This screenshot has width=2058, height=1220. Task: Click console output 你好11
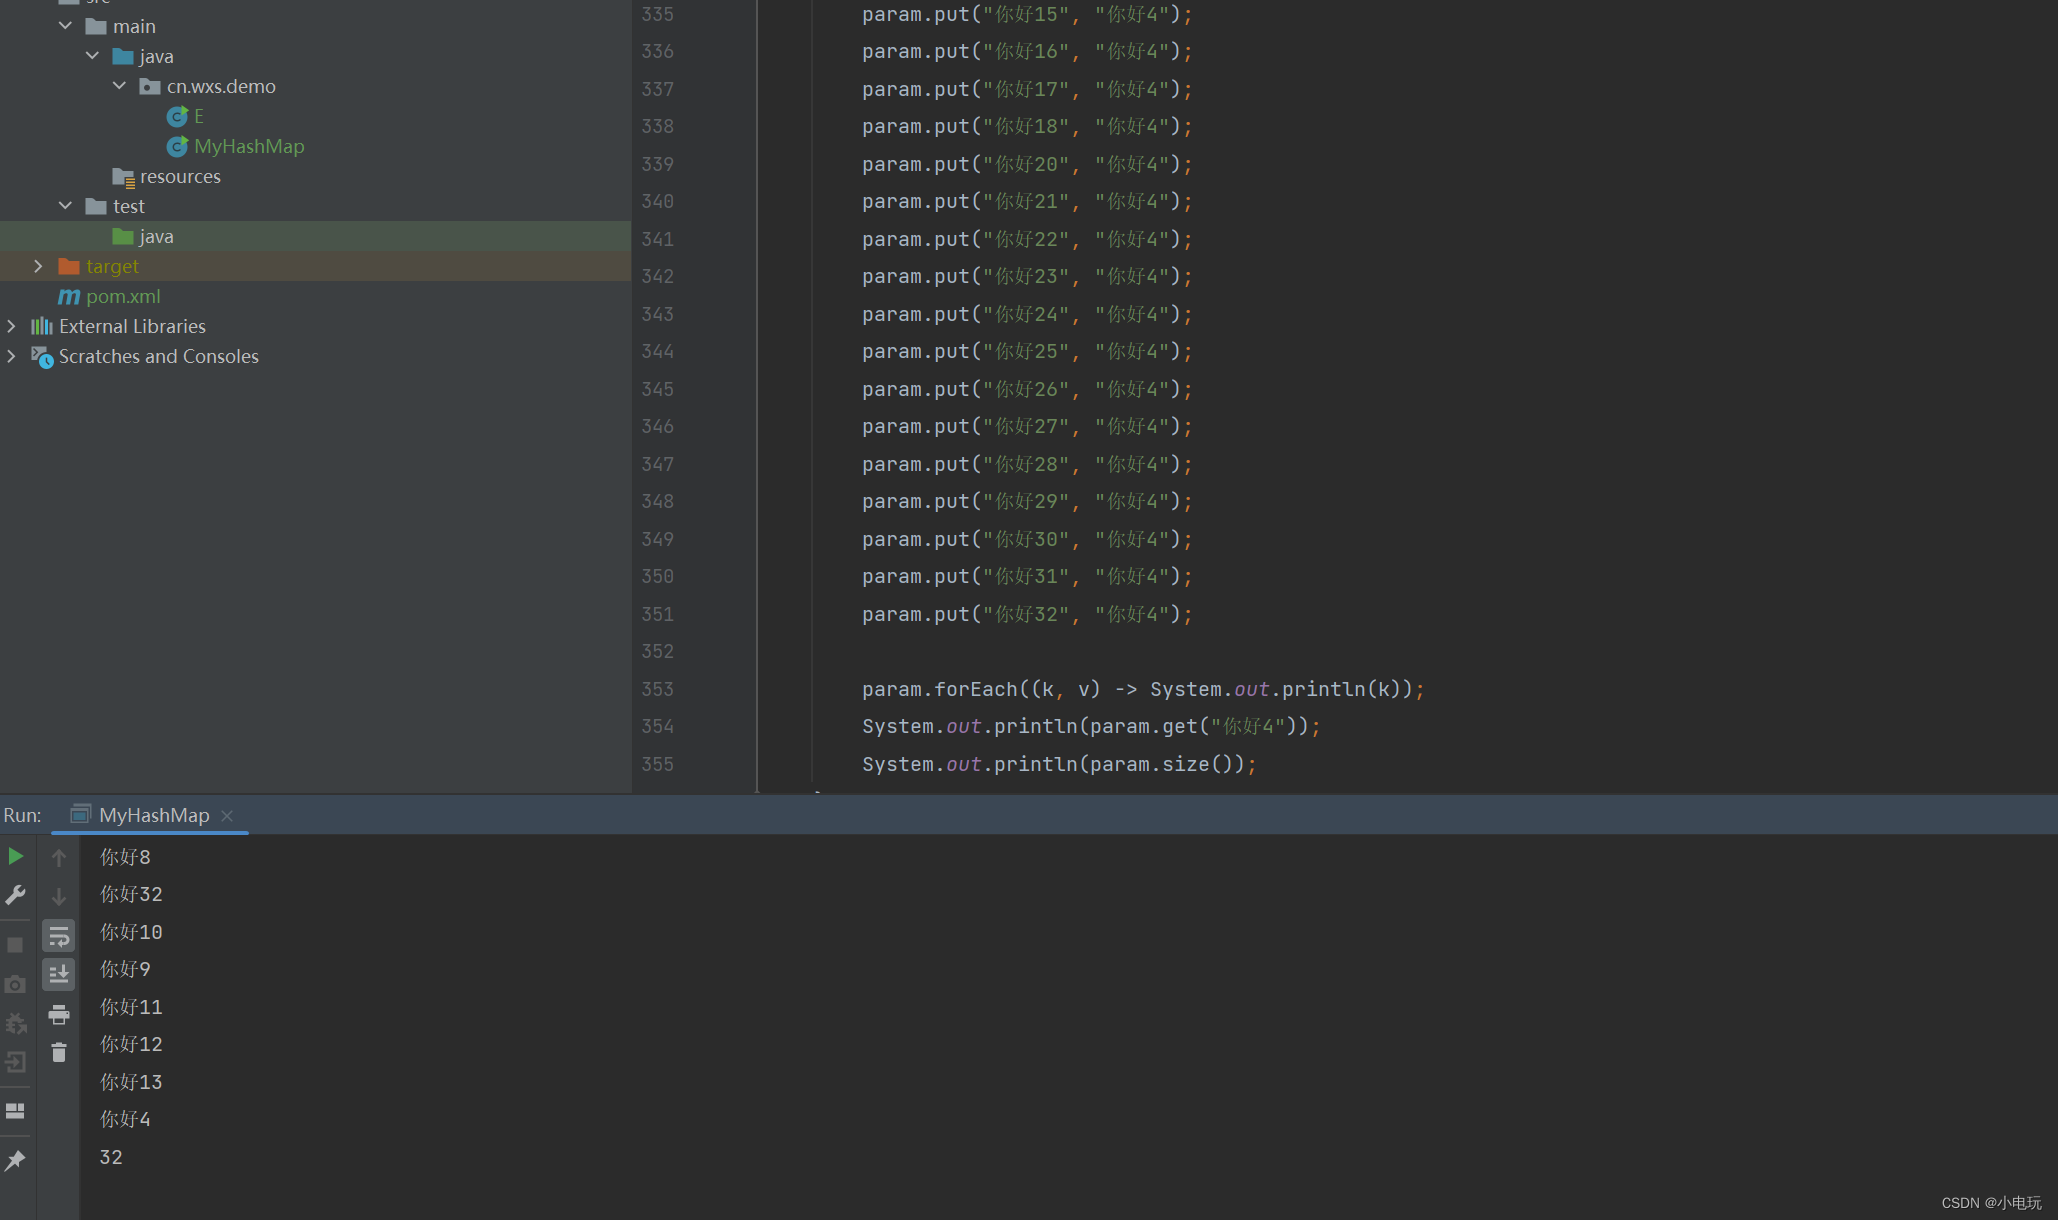point(131,1007)
